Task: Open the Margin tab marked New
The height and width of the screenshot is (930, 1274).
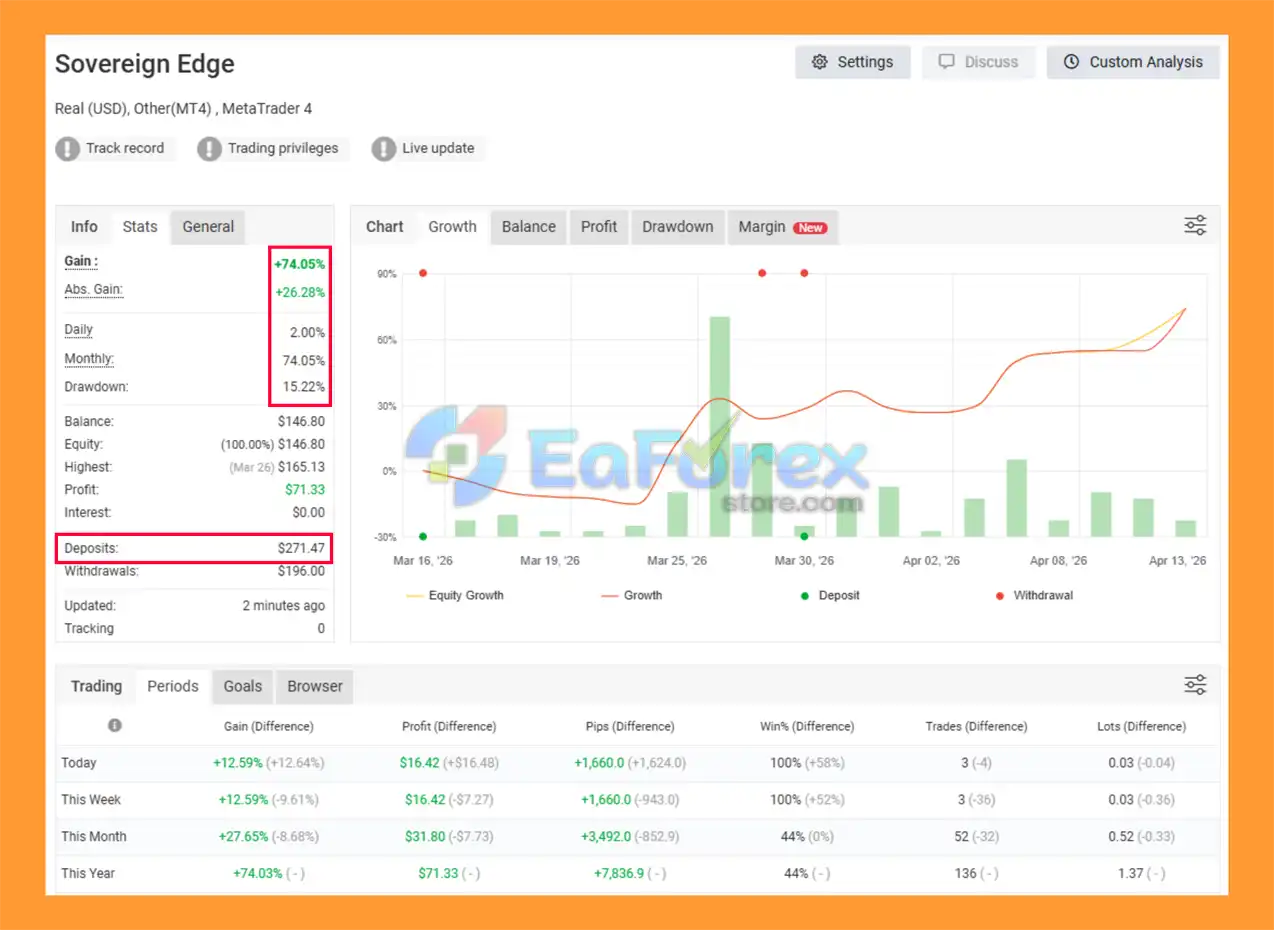Action: [x=781, y=227]
